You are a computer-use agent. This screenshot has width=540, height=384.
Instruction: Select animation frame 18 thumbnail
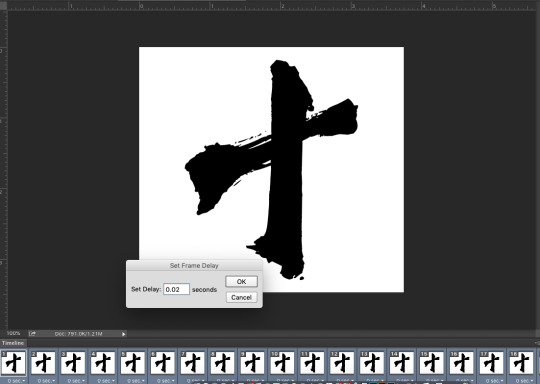click(521, 363)
